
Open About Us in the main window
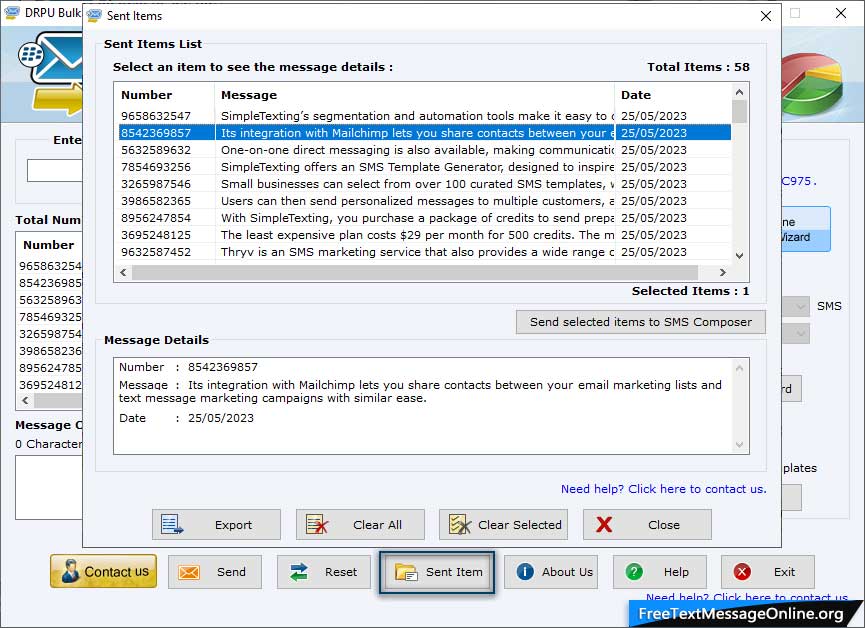click(550, 572)
